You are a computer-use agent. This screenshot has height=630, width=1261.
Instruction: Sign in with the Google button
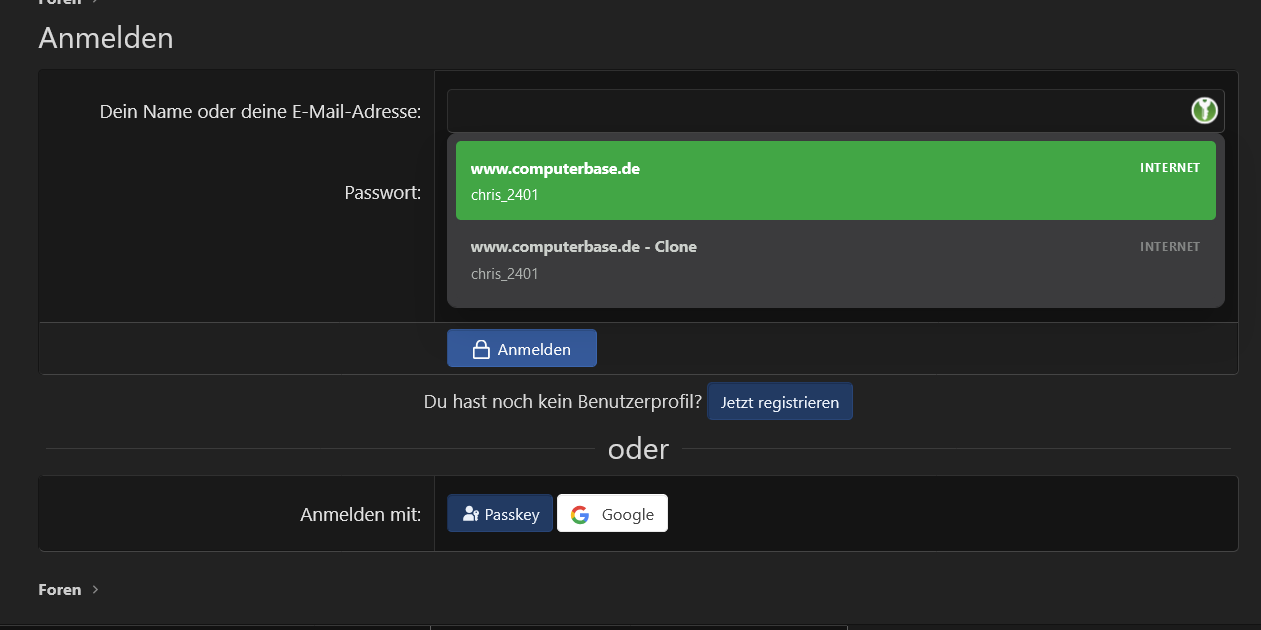click(x=612, y=514)
